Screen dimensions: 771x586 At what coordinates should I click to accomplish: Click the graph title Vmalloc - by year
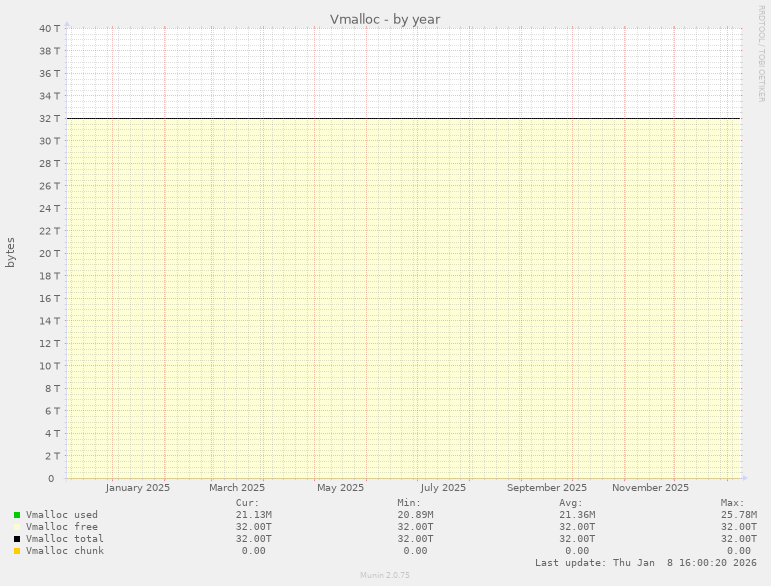[385, 19]
